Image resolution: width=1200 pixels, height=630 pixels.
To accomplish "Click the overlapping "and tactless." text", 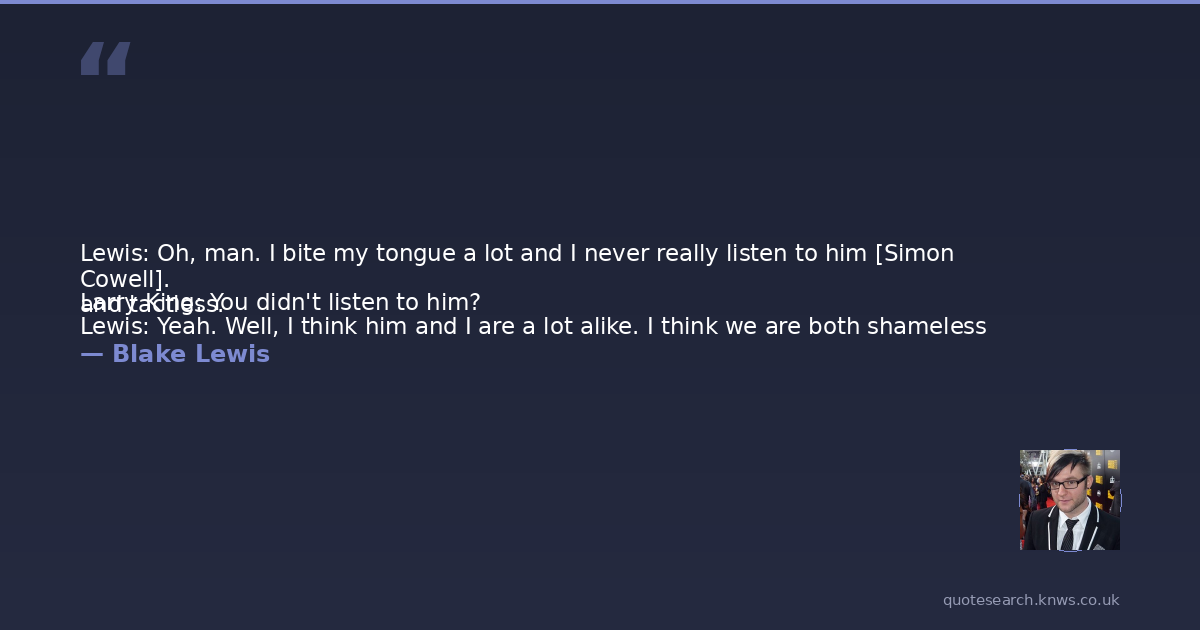I will pyautogui.click(x=152, y=306).
